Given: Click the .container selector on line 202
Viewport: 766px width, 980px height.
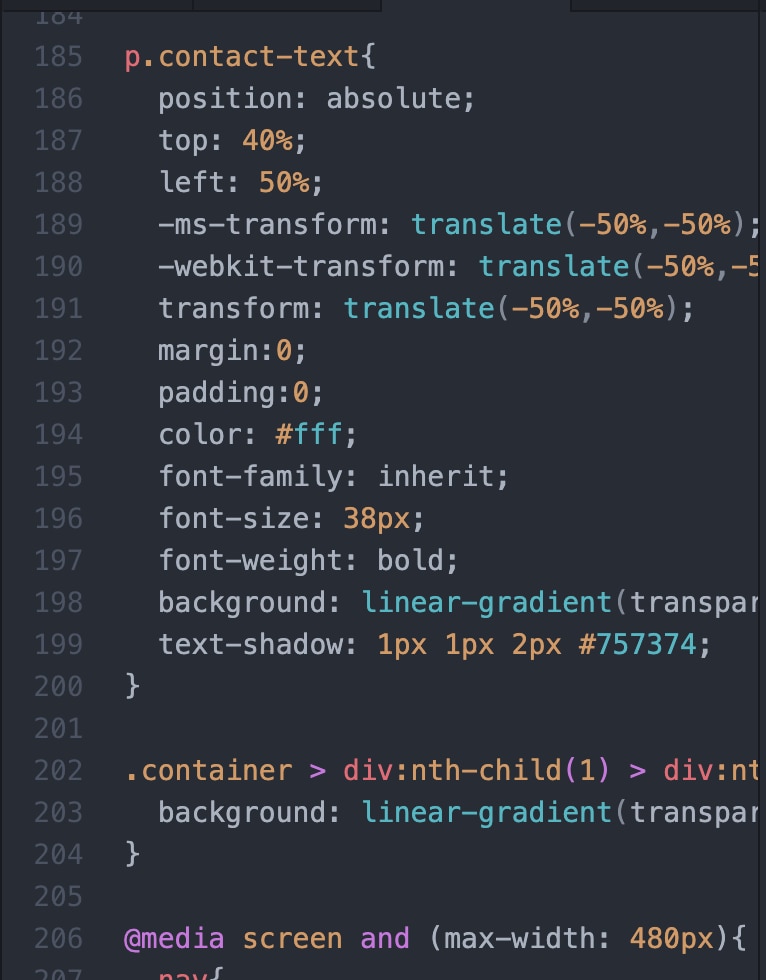Looking at the screenshot, I should (x=209, y=771).
